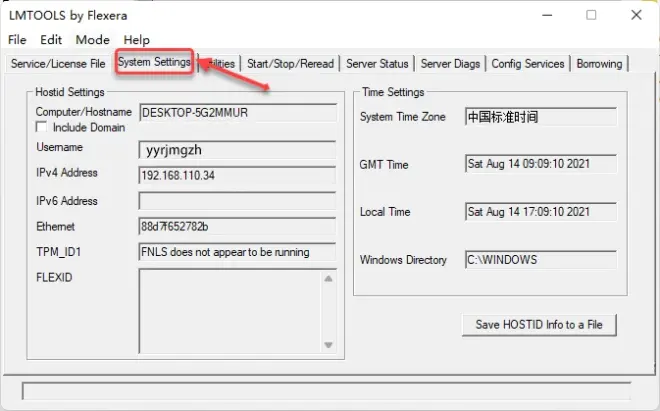660x411 pixels.
Task: Open the Server Status tab
Action: (x=377, y=64)
